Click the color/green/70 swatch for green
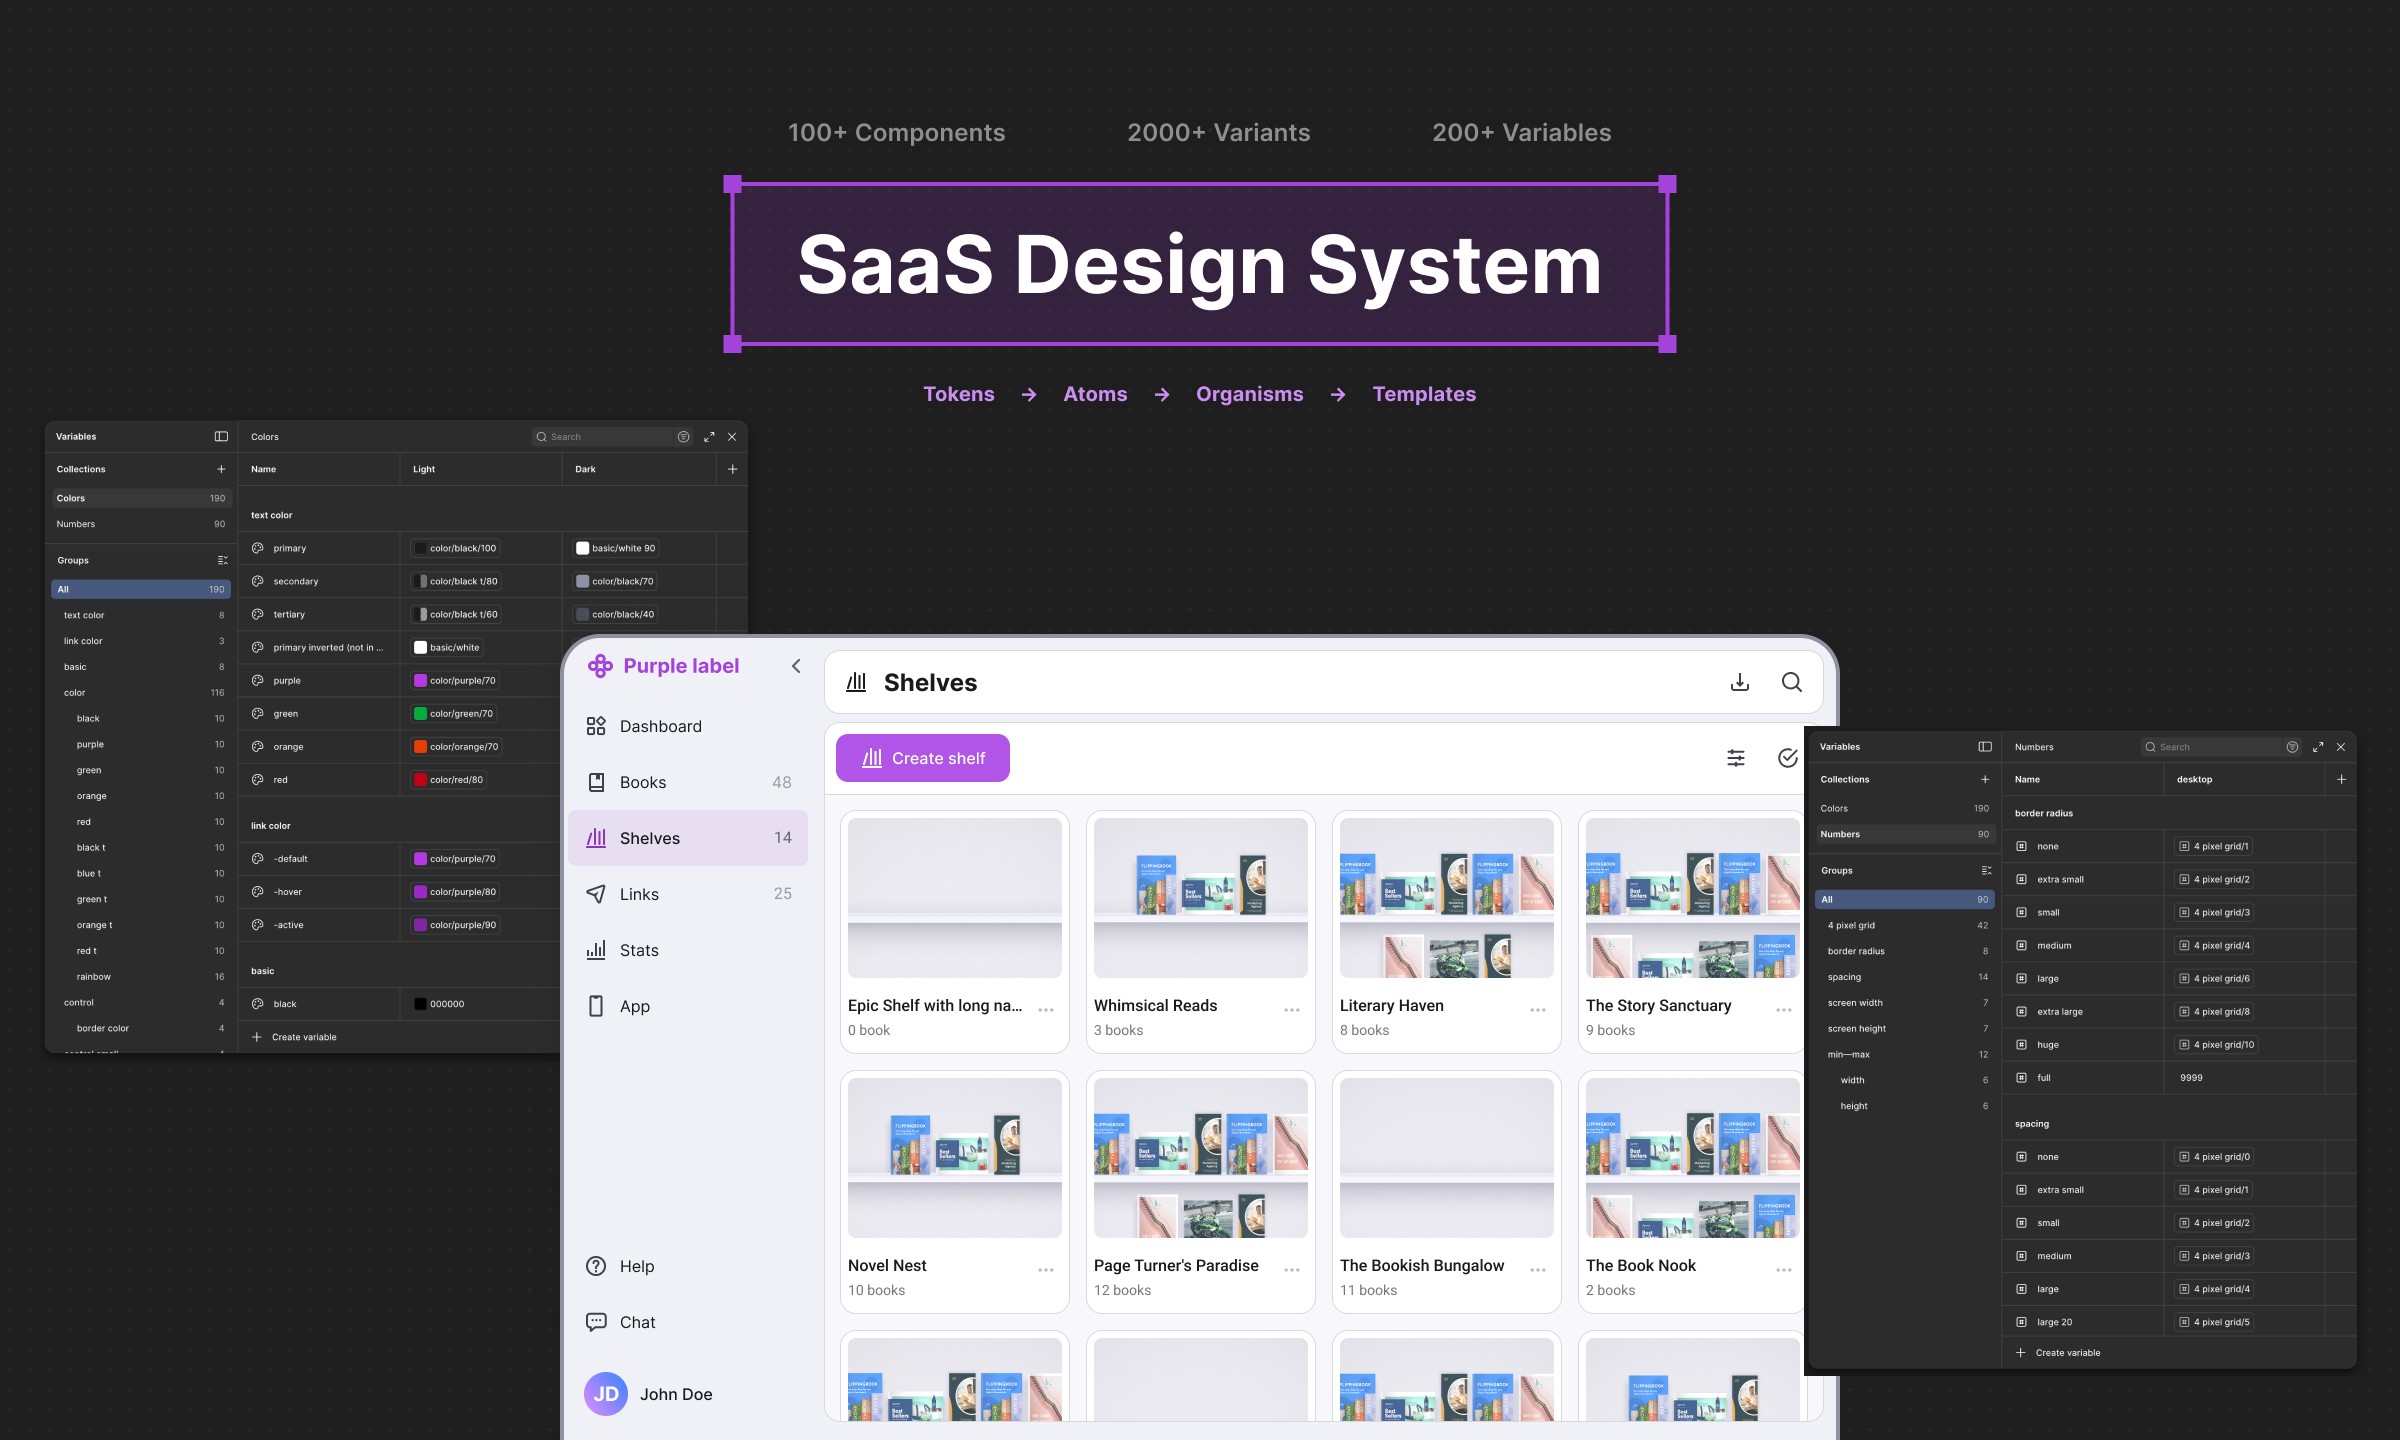 [x=421, y=713]
